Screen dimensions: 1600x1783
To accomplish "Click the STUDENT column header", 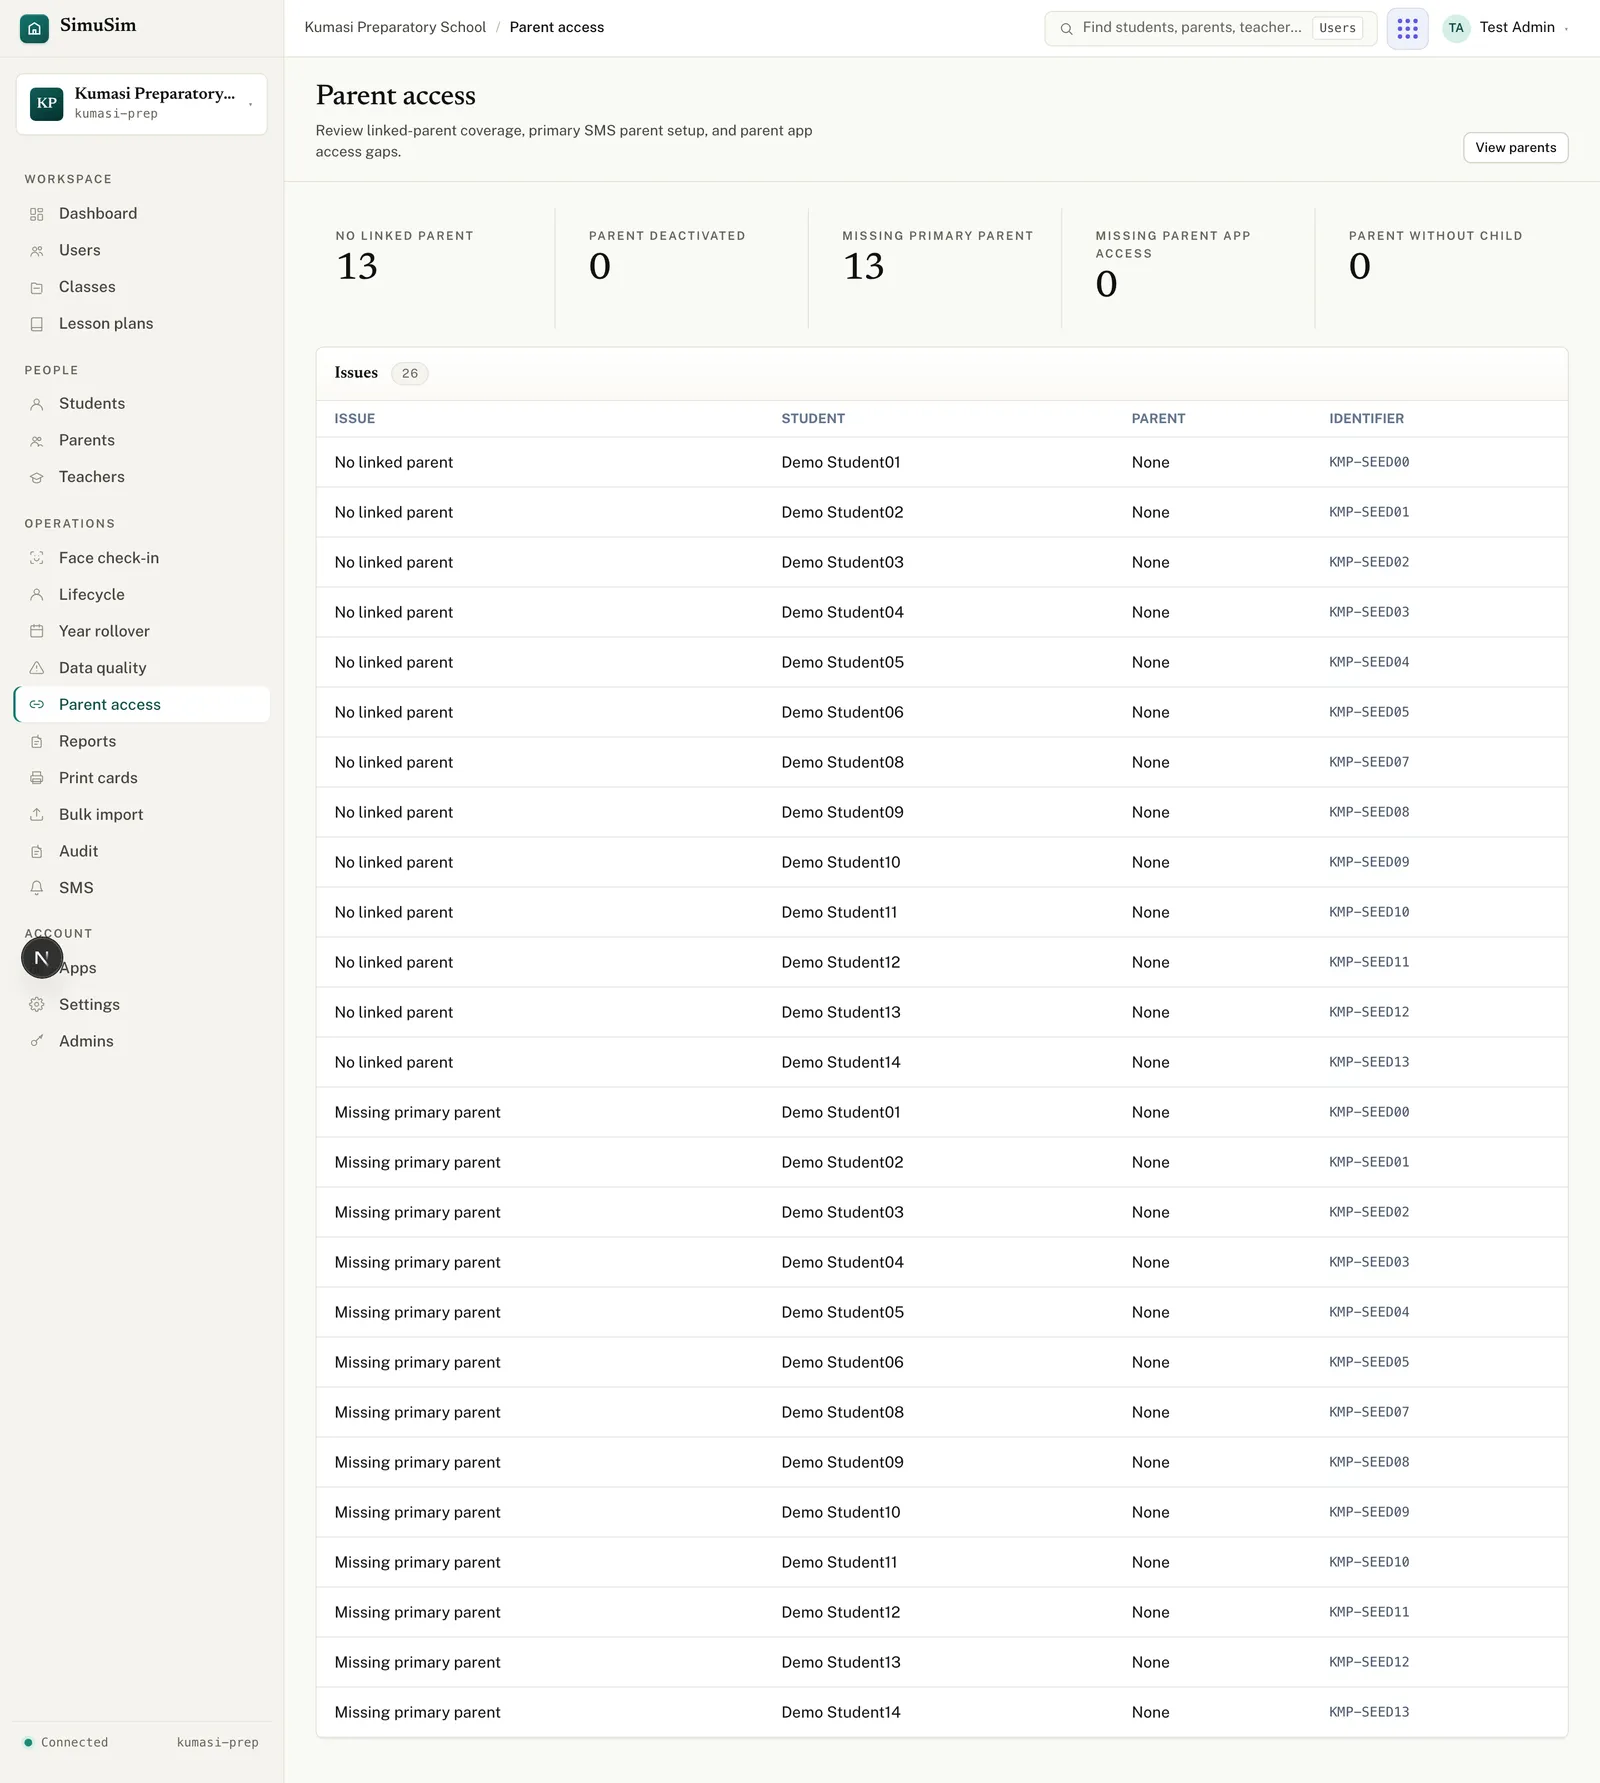I will tap(813, 419).
